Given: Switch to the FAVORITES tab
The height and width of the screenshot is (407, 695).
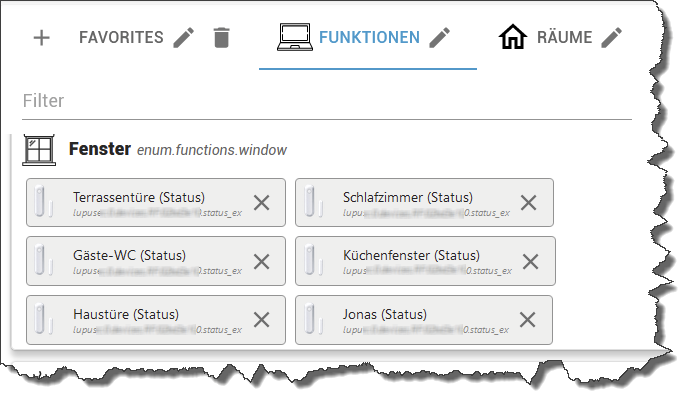Looking at the screenshot, I should point(121,38).
